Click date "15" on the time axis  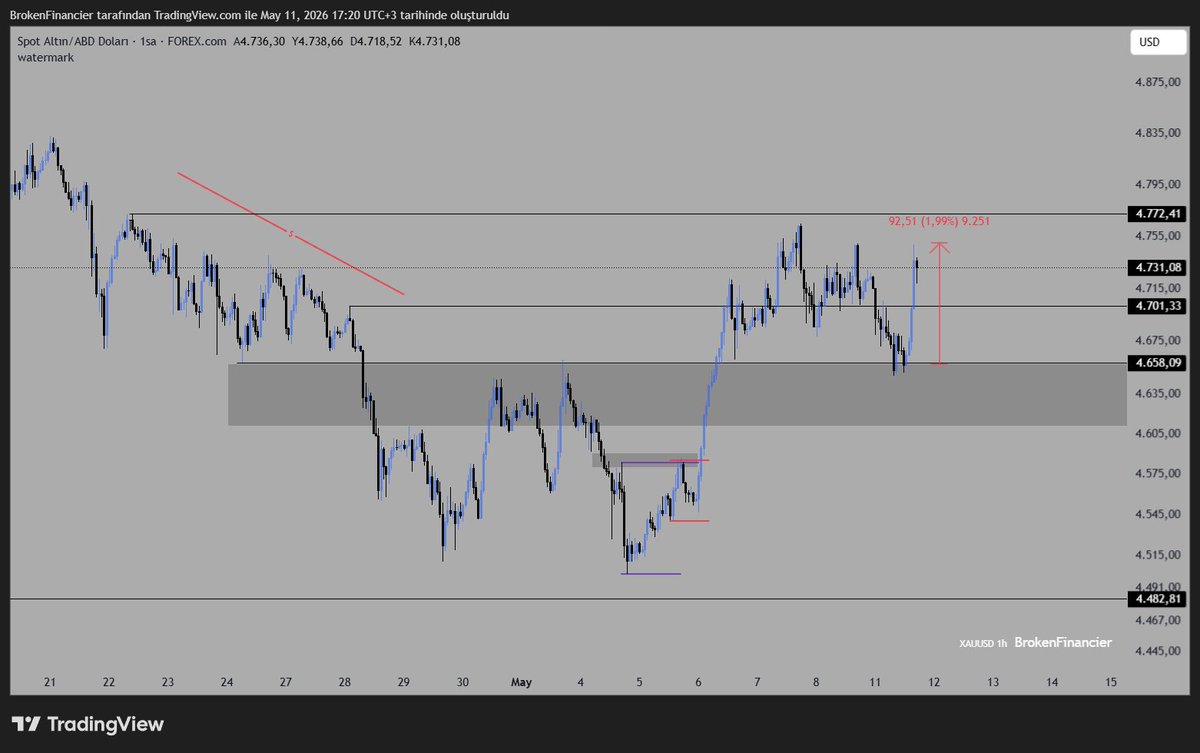pos(1111,682)
